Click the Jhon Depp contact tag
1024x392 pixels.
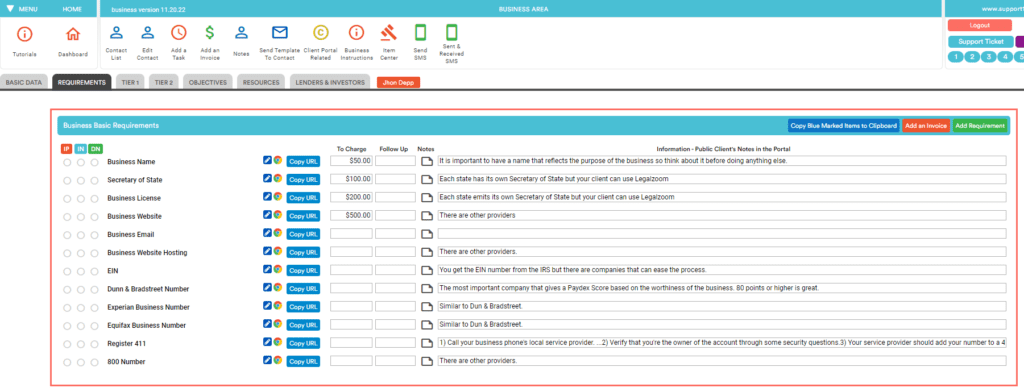click(398, 82)
